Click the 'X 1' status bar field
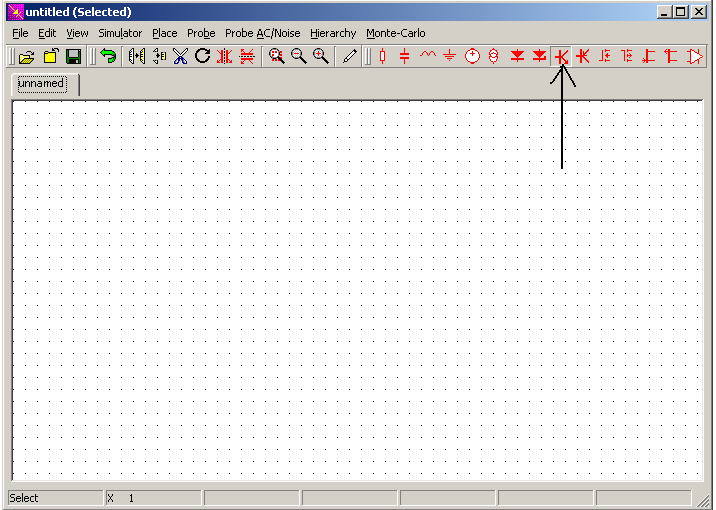Image resolution: width=716 pixels, height=510 pixels. pos(153,498)
